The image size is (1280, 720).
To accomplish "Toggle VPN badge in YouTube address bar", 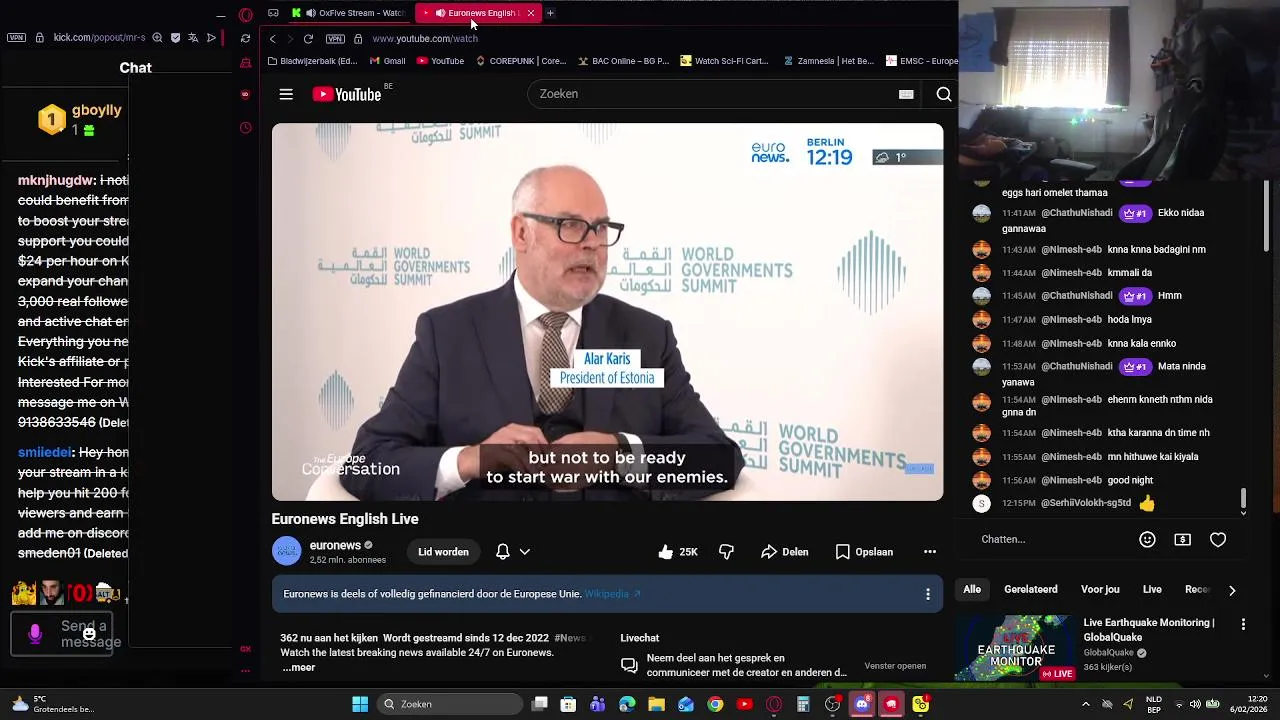I will point(335,39).
